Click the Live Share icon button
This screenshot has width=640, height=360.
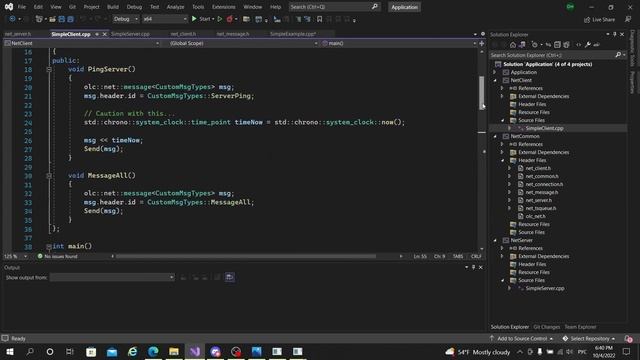point(599,19)
